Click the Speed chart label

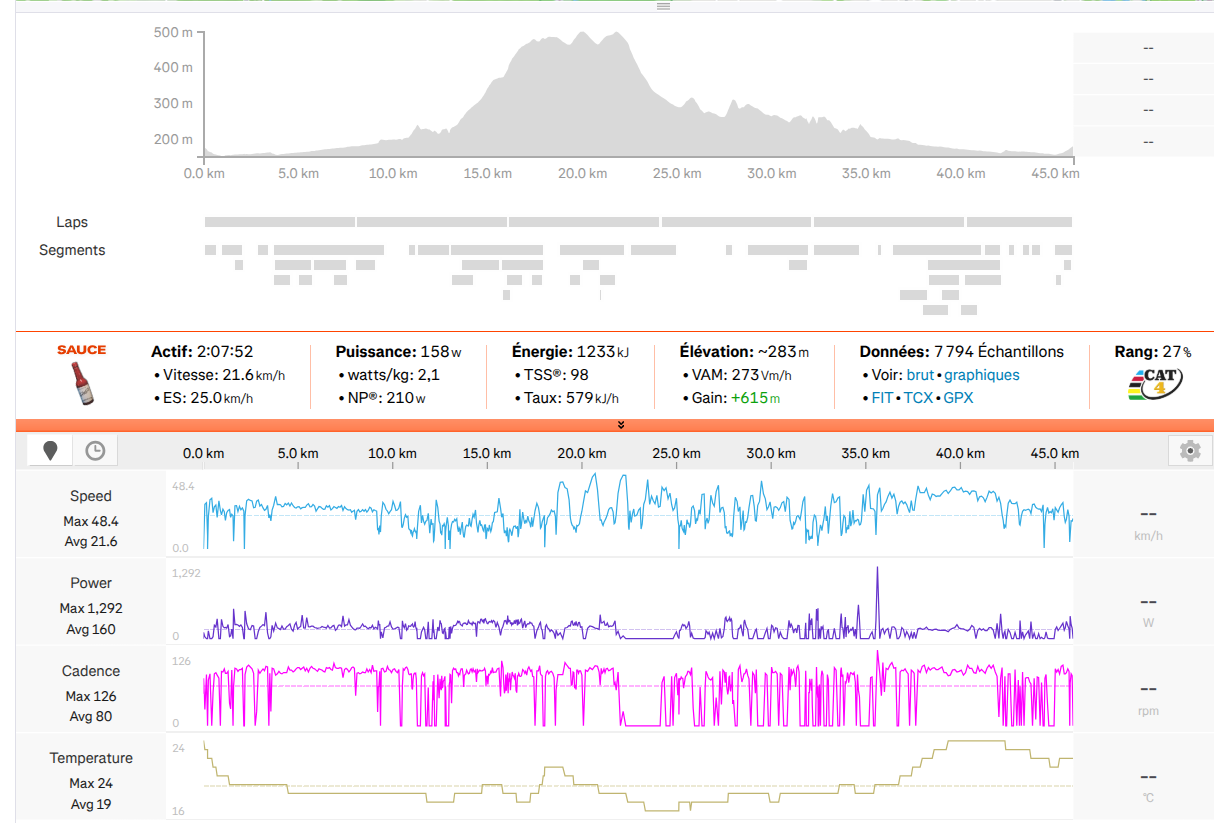click(x=91, y=496)
